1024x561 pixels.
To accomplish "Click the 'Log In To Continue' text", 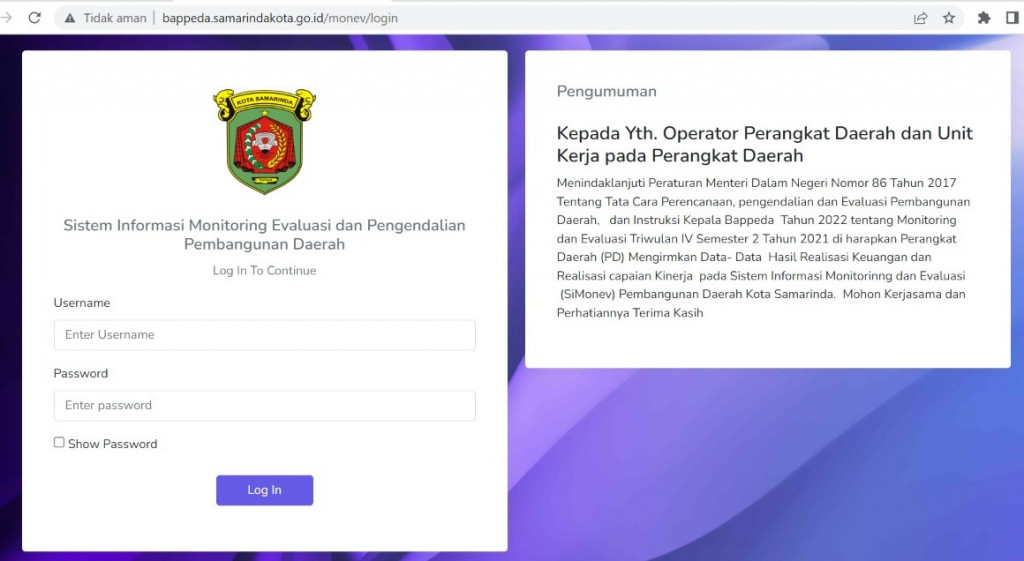I will click(x=264, y=270).
